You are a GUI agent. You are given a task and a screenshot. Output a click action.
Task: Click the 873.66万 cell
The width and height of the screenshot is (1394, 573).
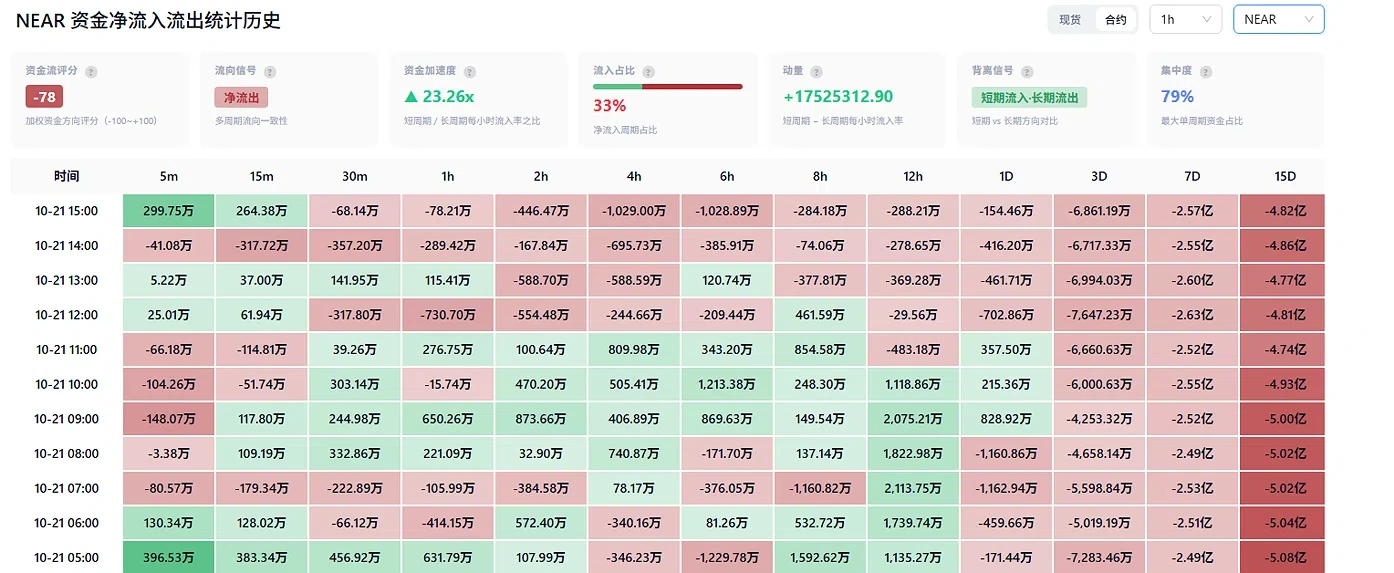pos(540,419)
